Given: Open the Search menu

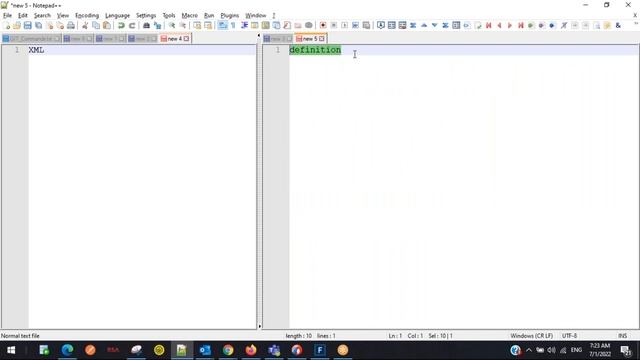Looking at the screenshot, I should coord(42,15).
